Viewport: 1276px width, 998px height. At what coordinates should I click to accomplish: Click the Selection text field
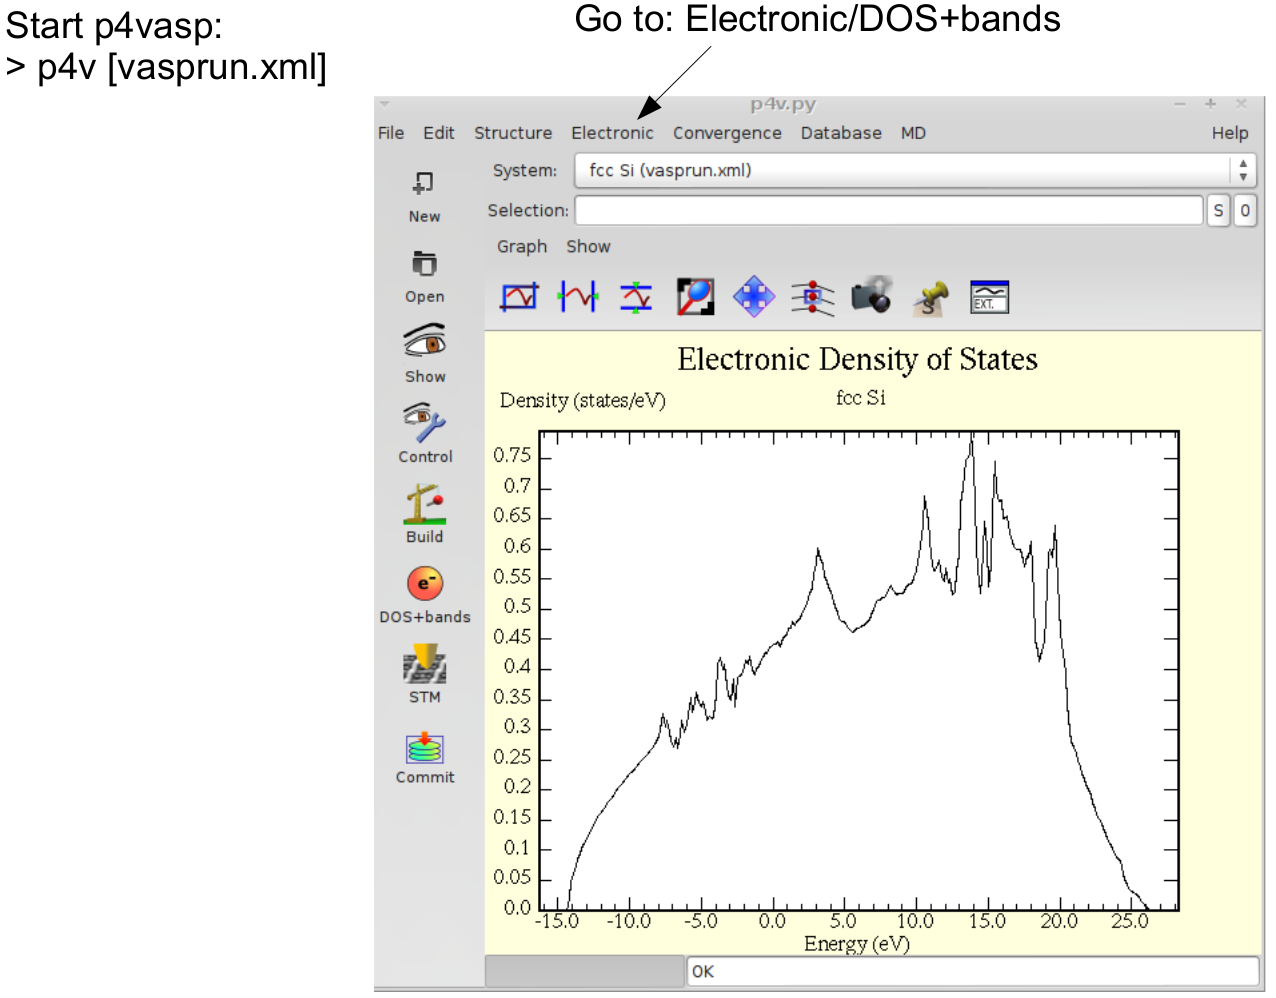[888, 211]
